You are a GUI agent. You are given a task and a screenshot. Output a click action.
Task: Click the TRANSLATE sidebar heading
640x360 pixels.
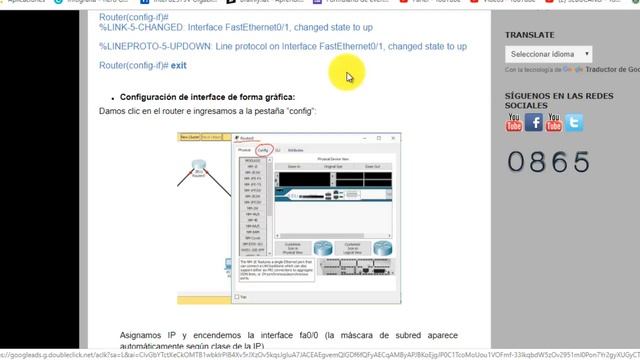529,35
